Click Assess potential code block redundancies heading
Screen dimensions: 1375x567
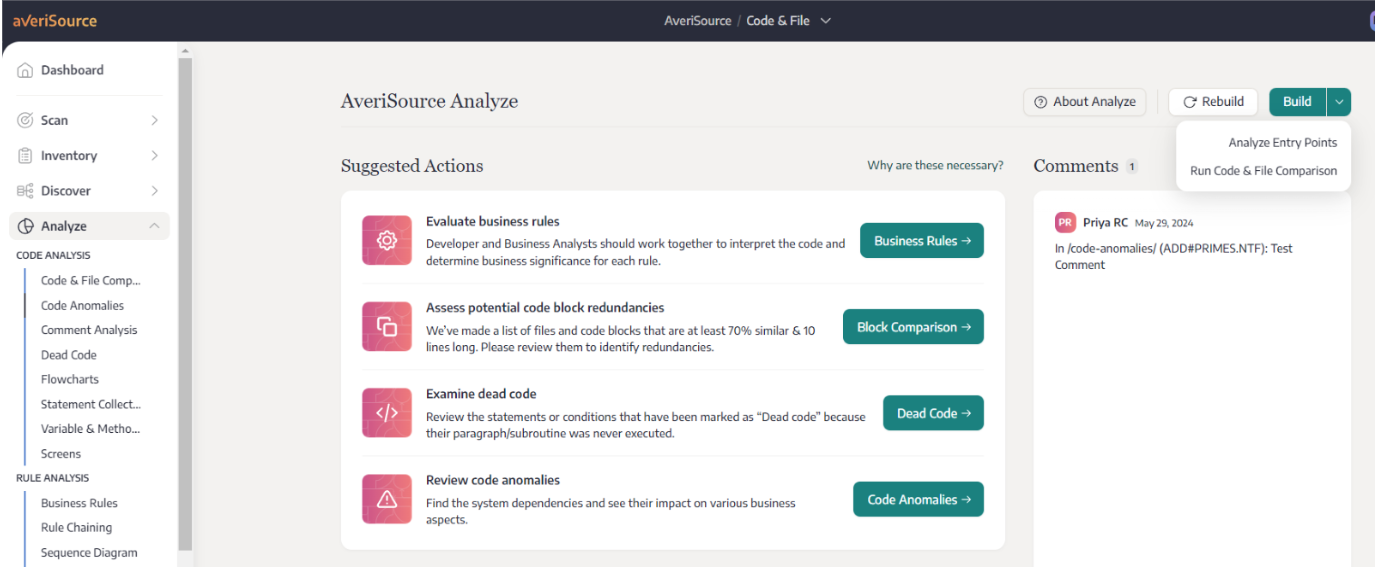click(x=545, y=307)
